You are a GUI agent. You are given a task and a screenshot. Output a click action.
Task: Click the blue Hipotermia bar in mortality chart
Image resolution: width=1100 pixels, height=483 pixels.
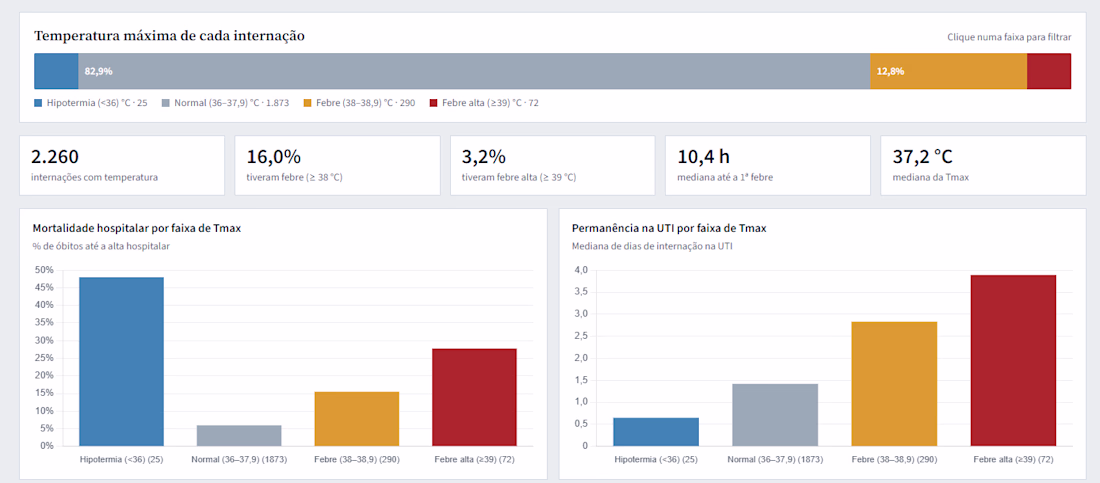(x=121, y=362)
